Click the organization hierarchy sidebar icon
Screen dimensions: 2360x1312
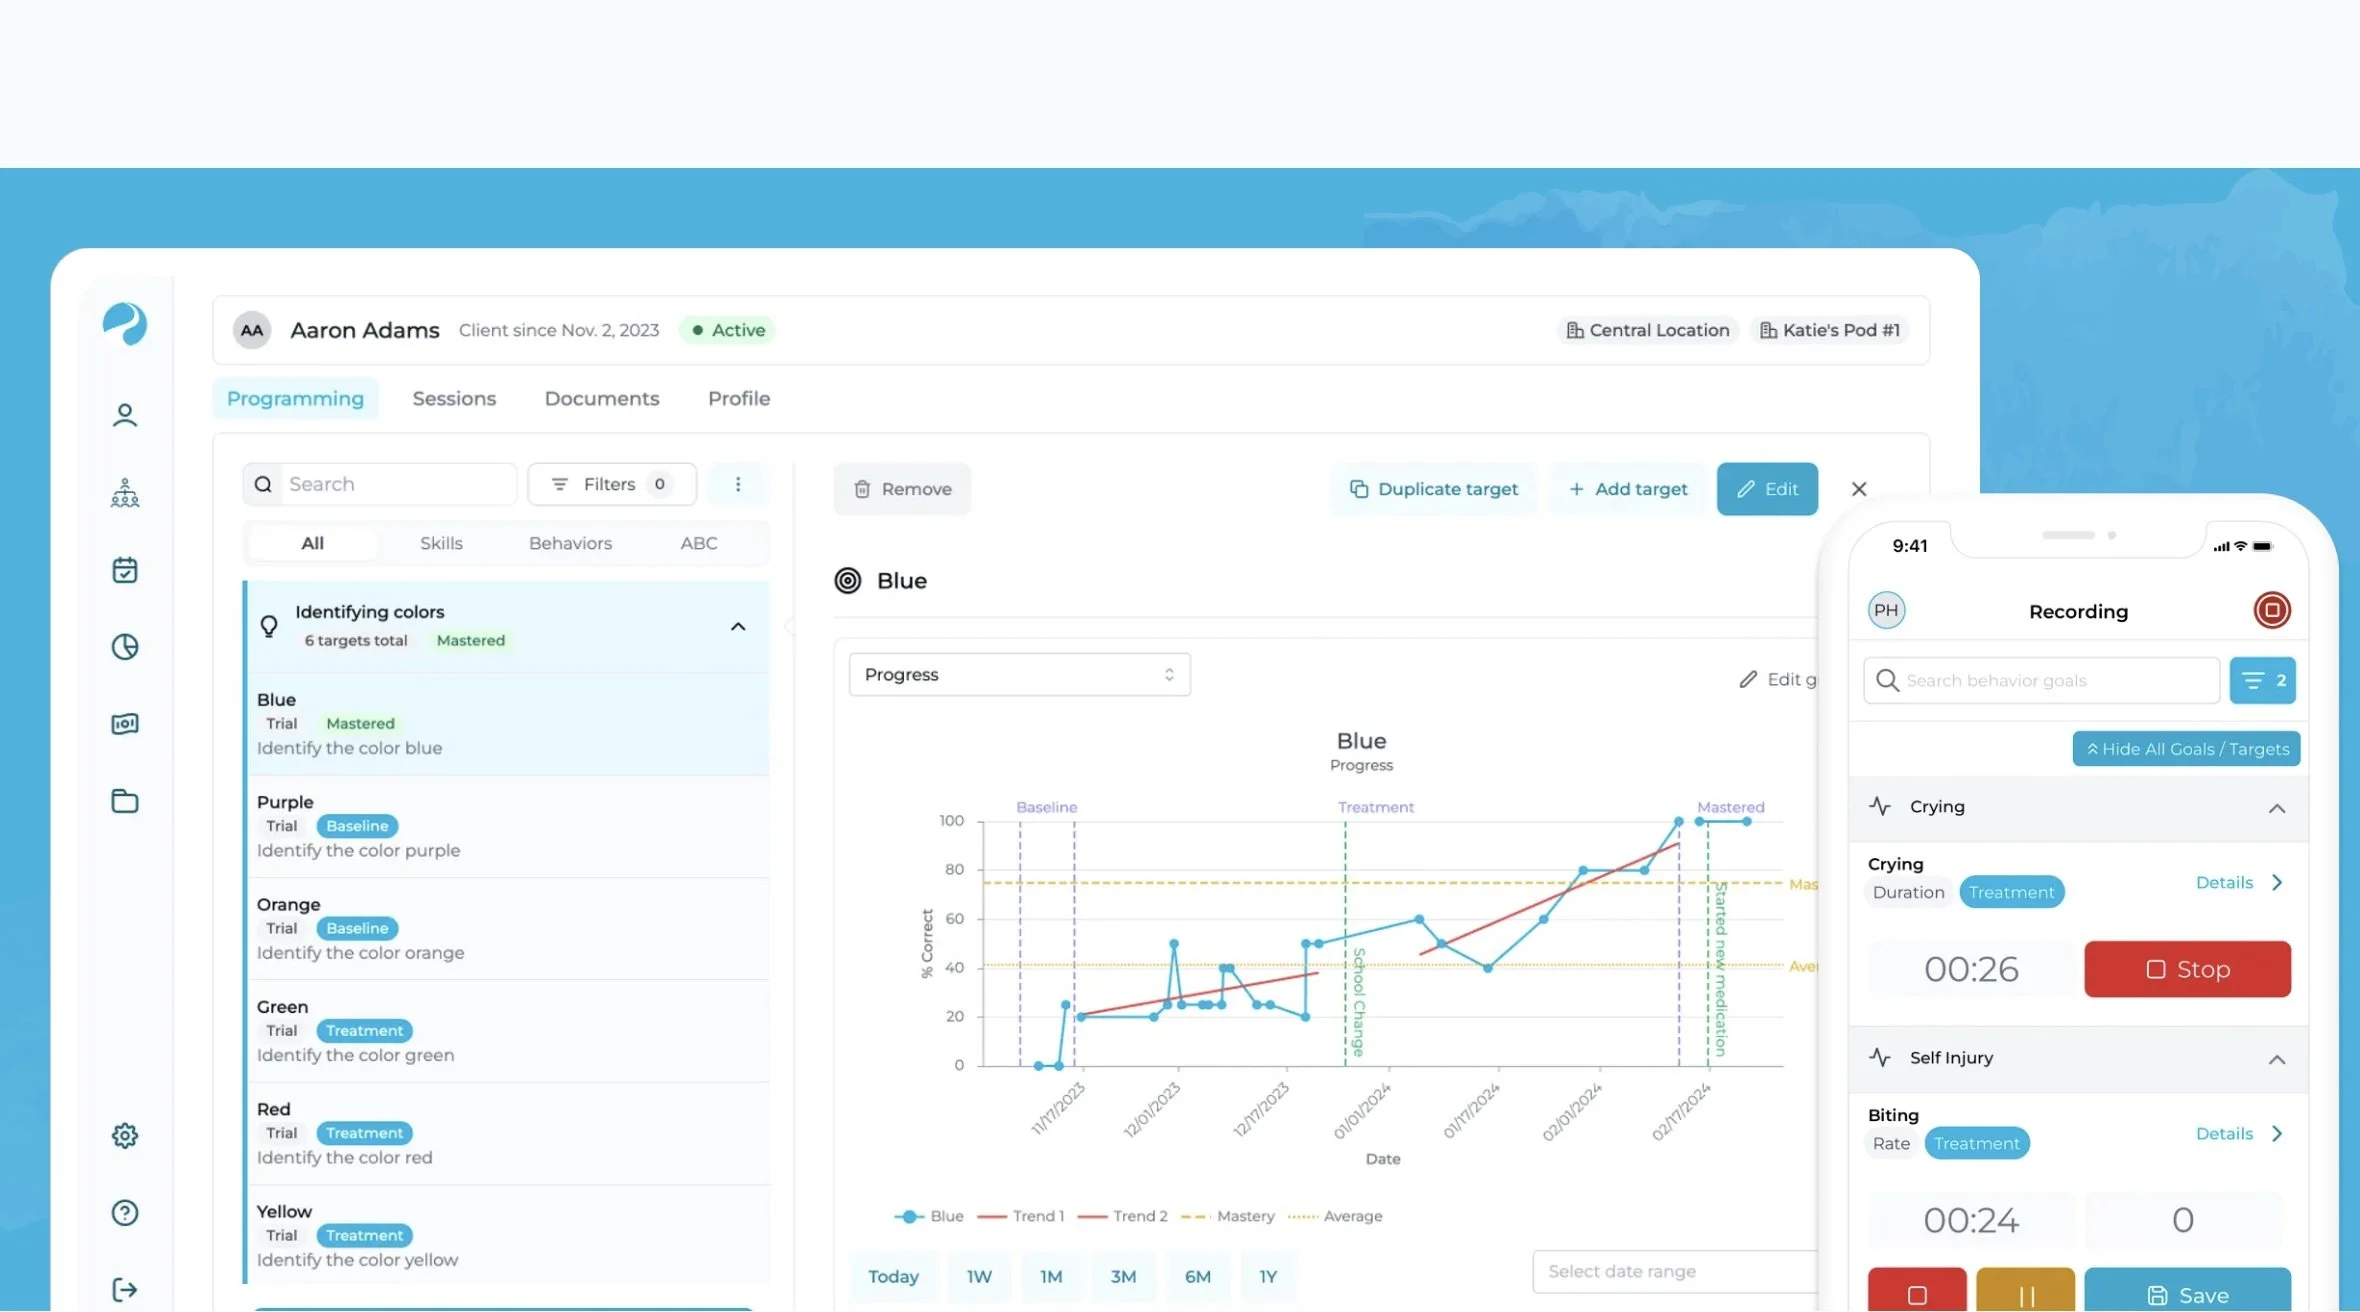(x=125, y=492)
